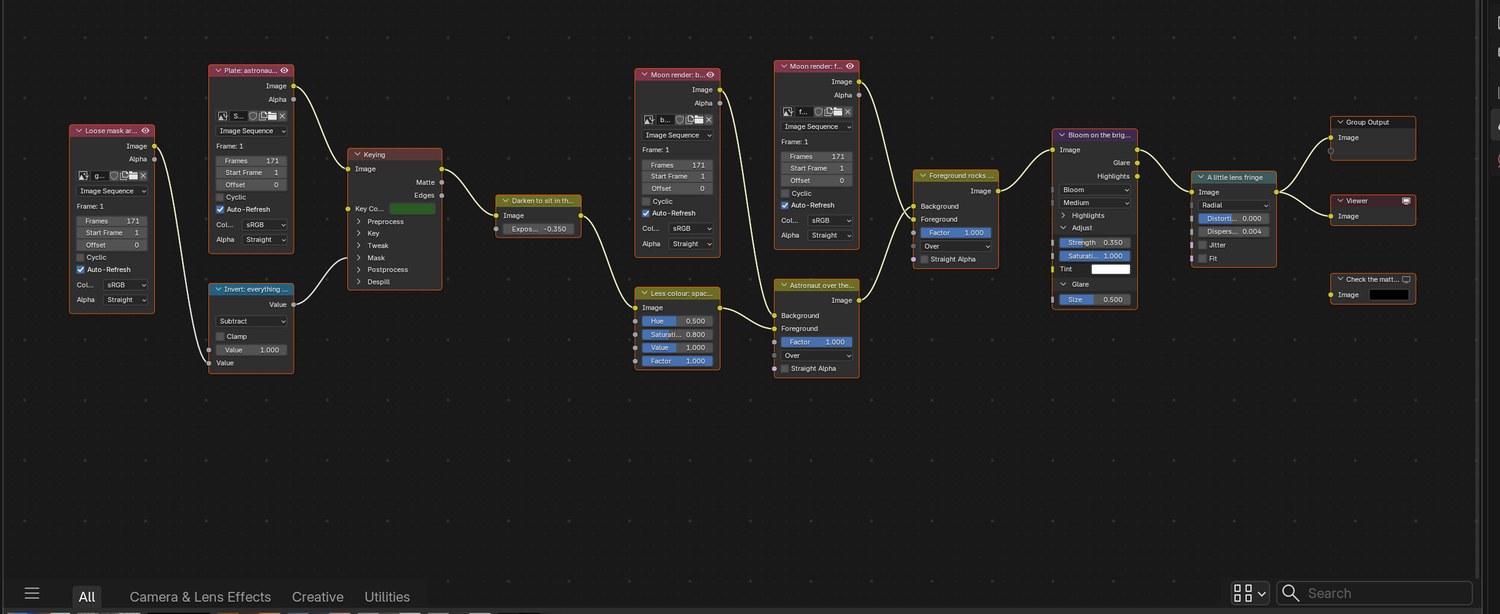Open the hamburger menu in asset shelf
This screenshot has height=614, width=1500.
[31, 593]
